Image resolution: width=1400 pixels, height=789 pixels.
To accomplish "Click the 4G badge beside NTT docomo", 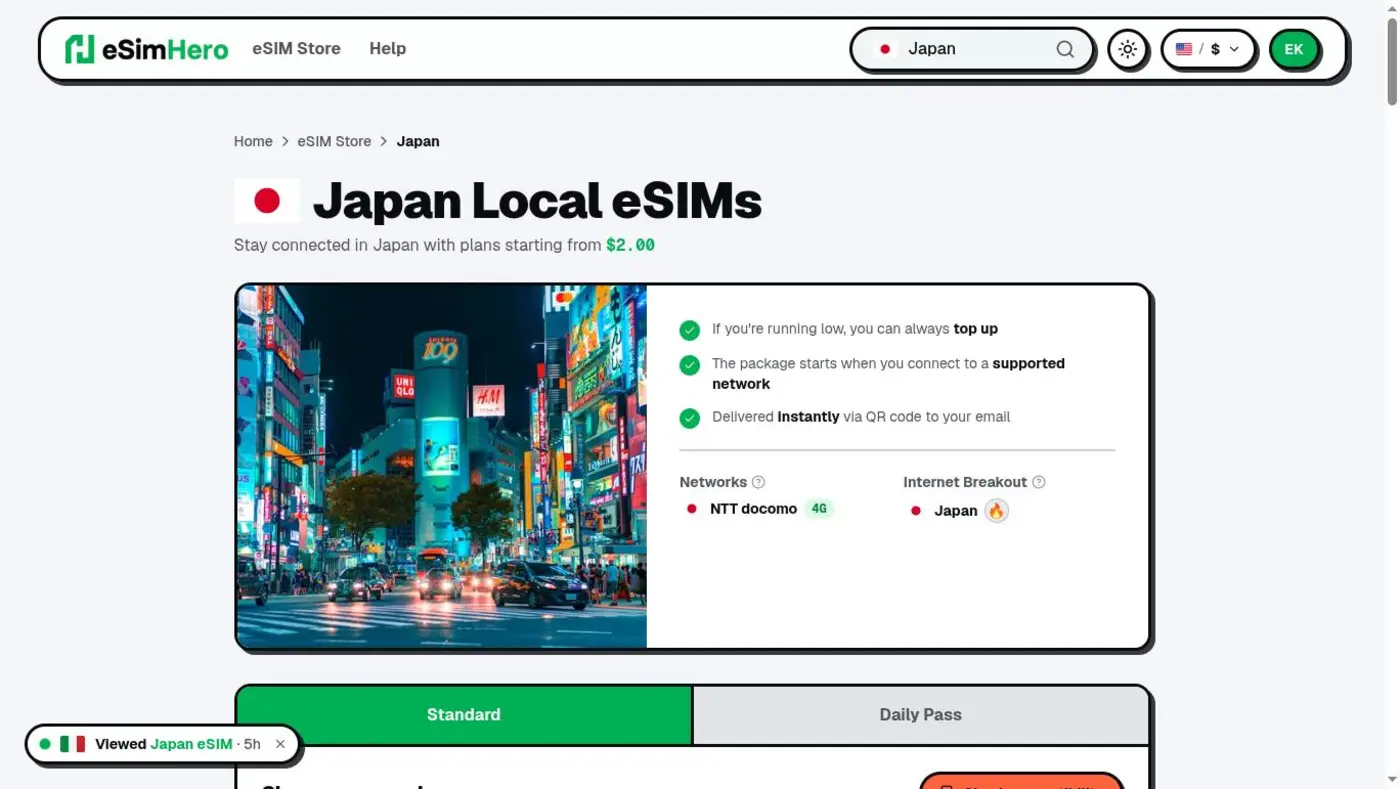I will click(x=819, y=509).
